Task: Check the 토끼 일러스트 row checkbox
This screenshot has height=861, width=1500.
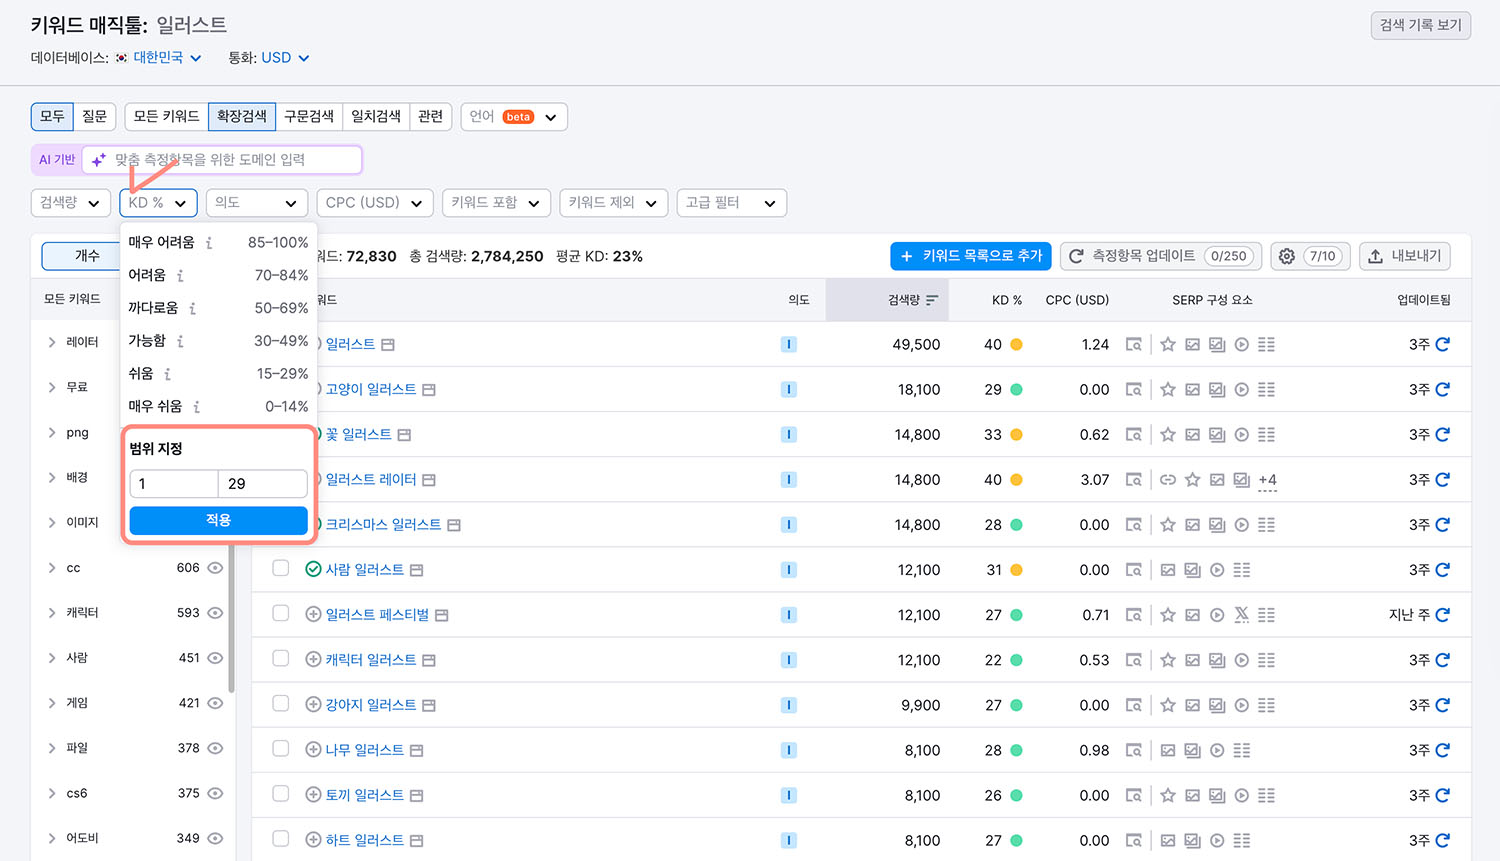Action: (x=281, y=793)
